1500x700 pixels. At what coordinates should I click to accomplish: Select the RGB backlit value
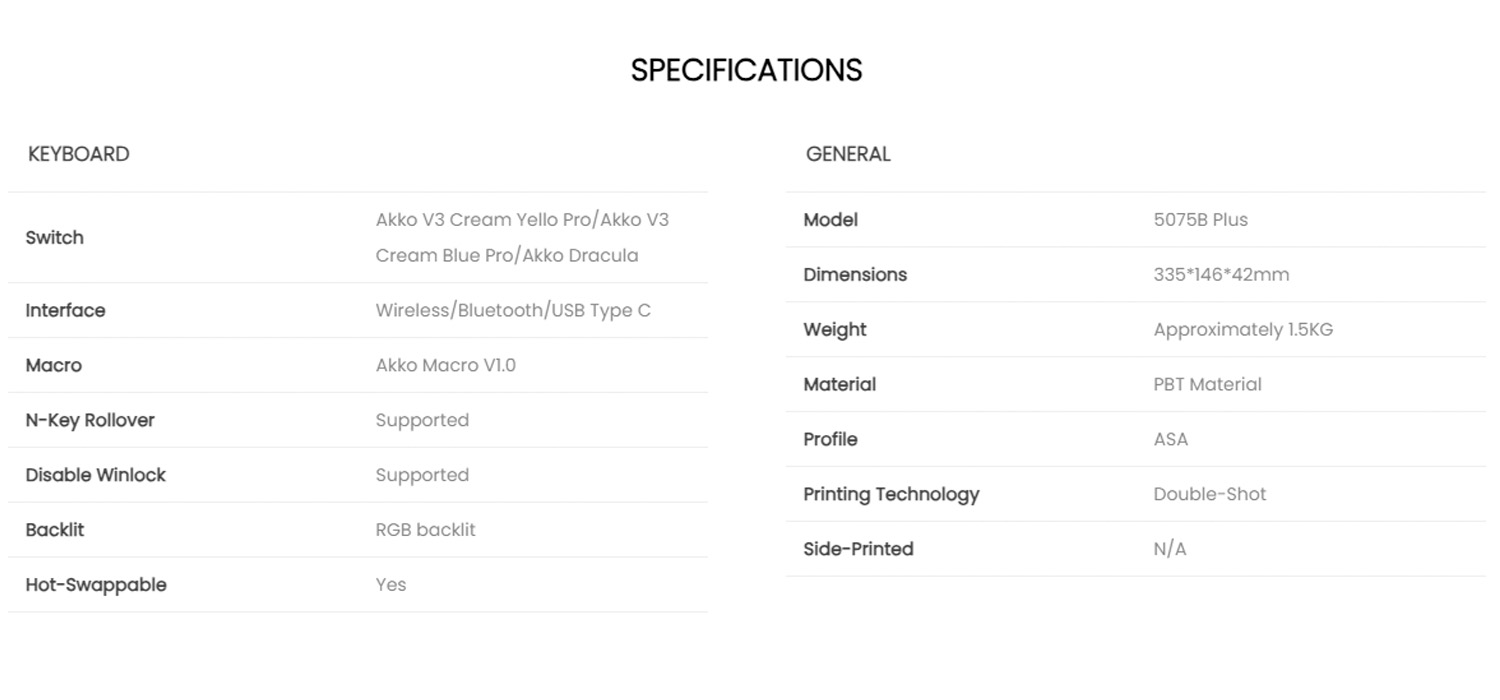(x=426, y=530)
